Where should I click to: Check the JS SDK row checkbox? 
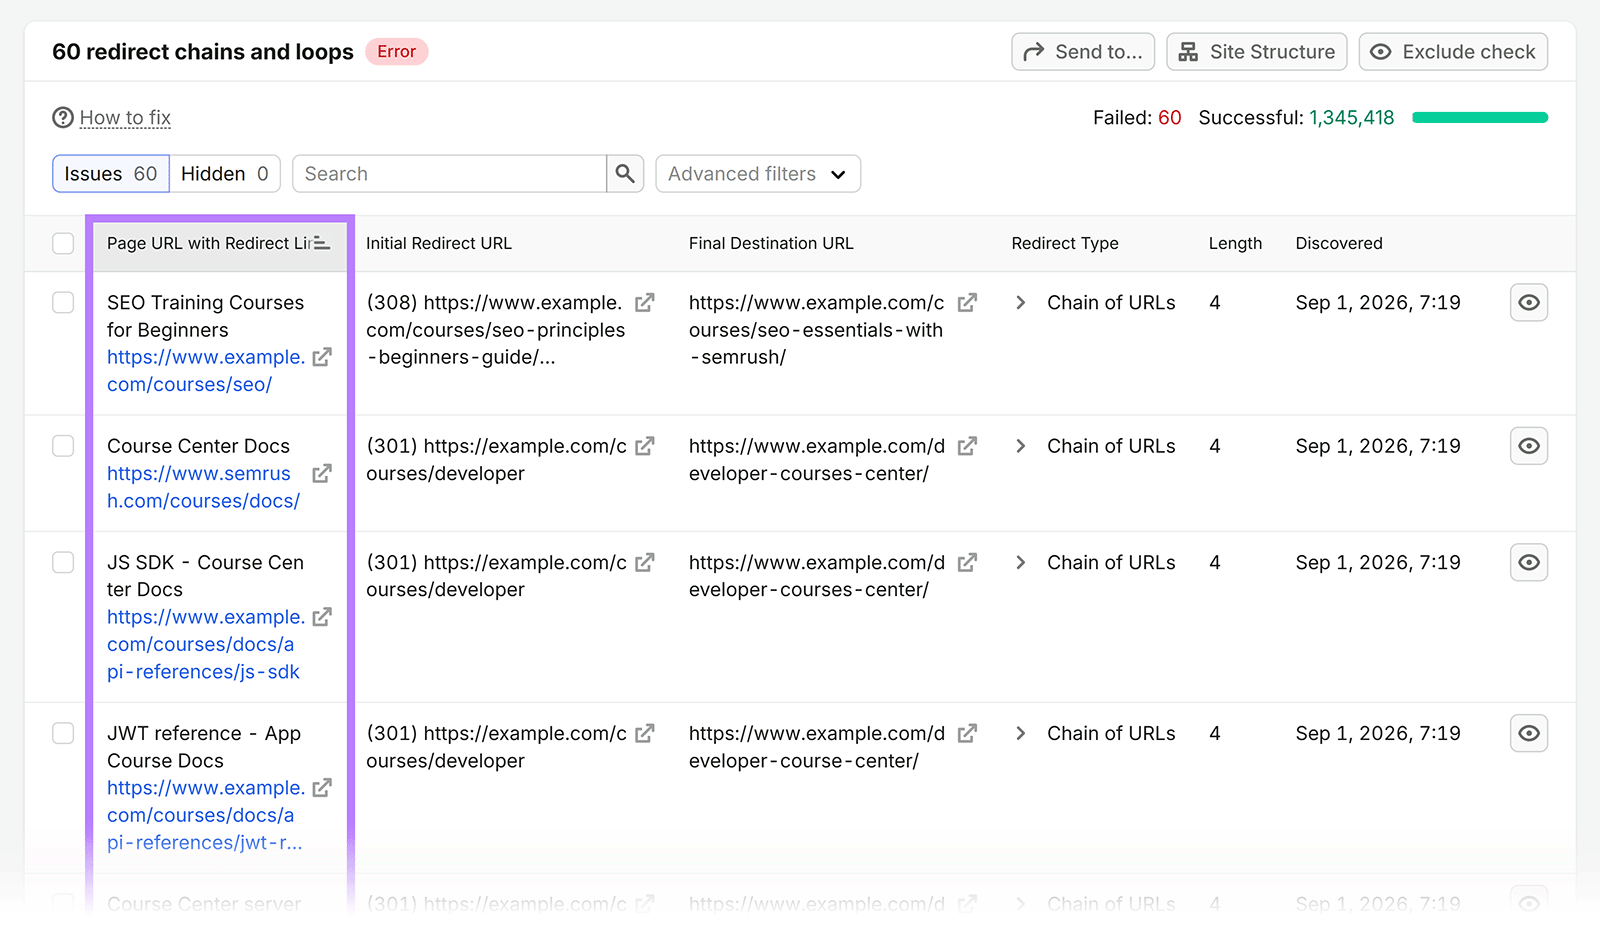click(x=63, y=562)
